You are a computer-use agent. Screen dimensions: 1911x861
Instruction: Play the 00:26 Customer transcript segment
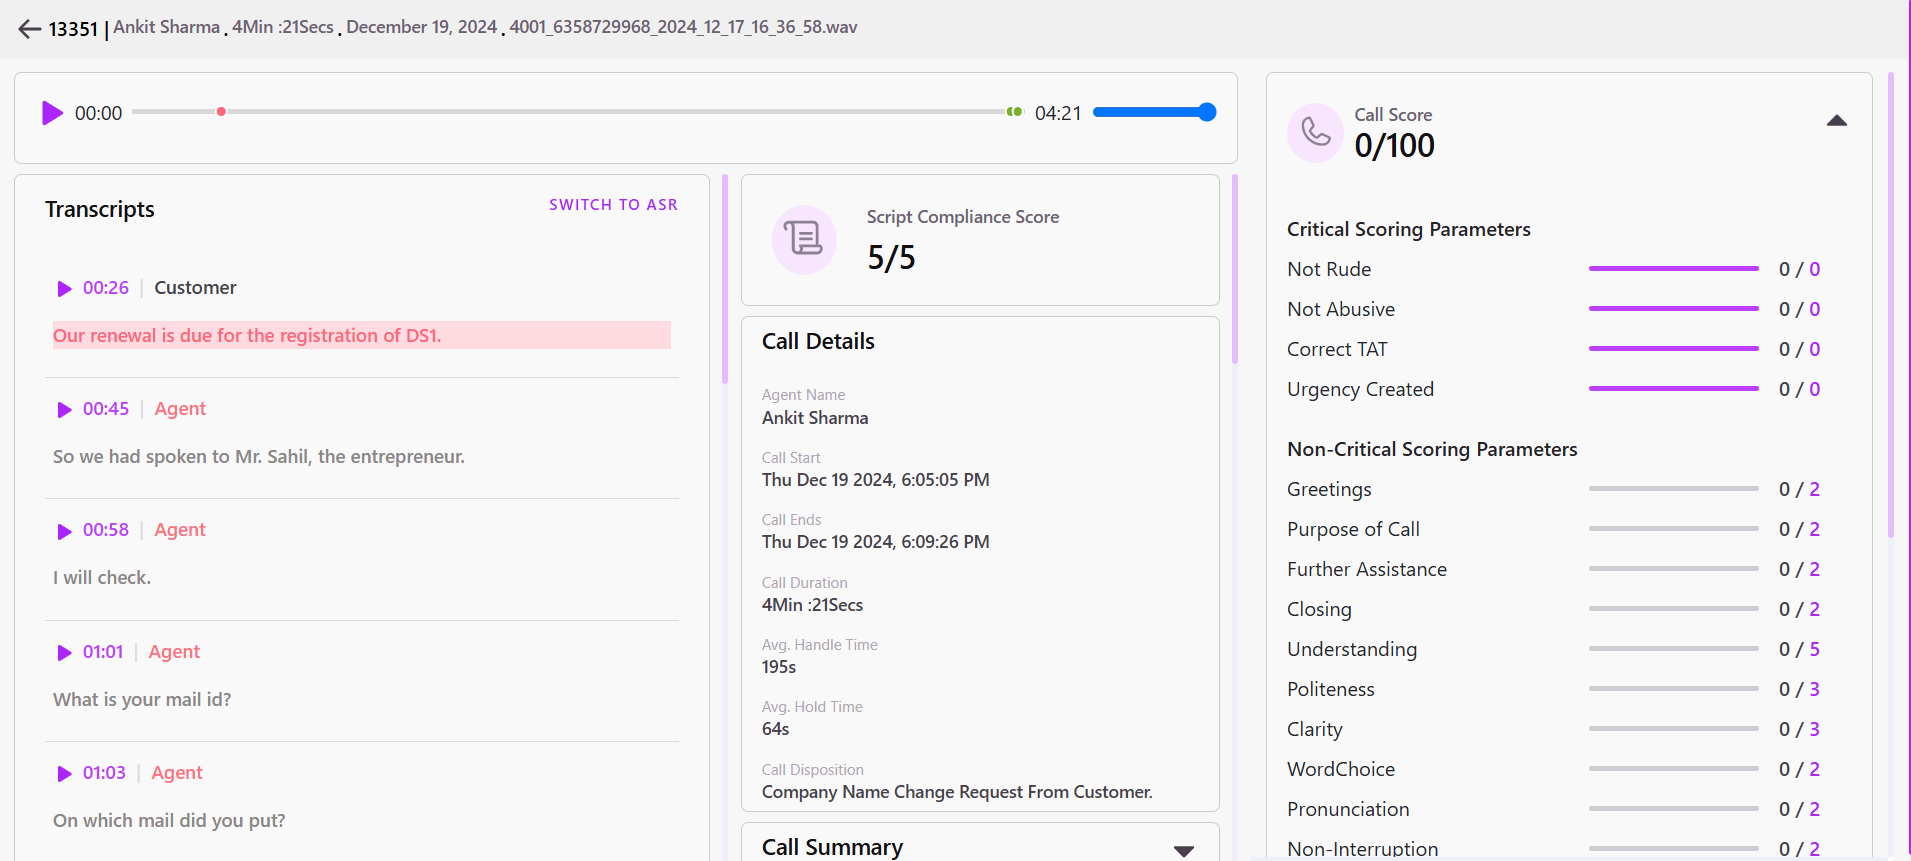64,289
